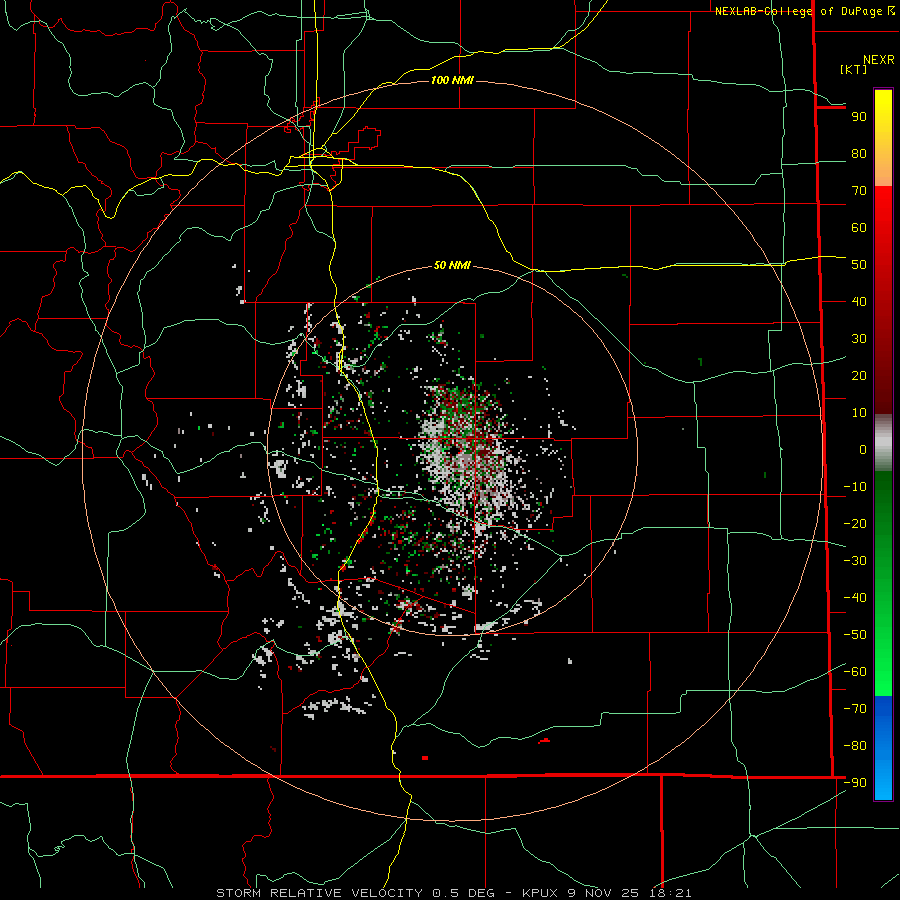
Task: Click the "NEXLAB-College of DuPage" header text
Action: click(x=801, y=11)
